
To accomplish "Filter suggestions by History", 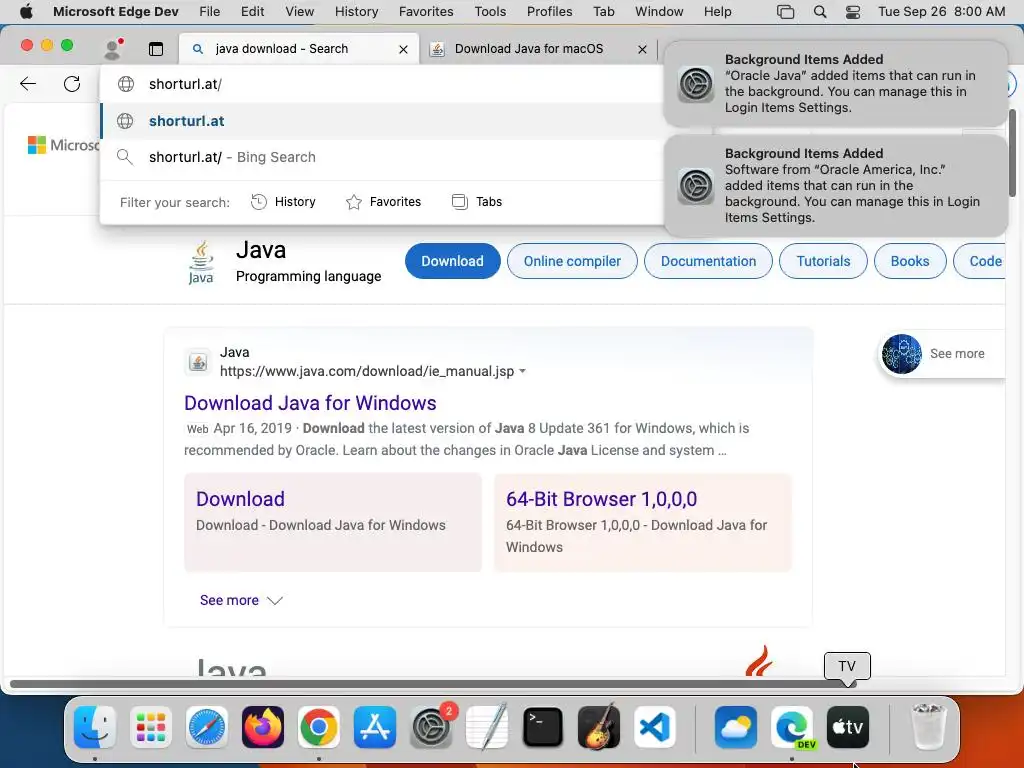I will (x=283, y=202).
